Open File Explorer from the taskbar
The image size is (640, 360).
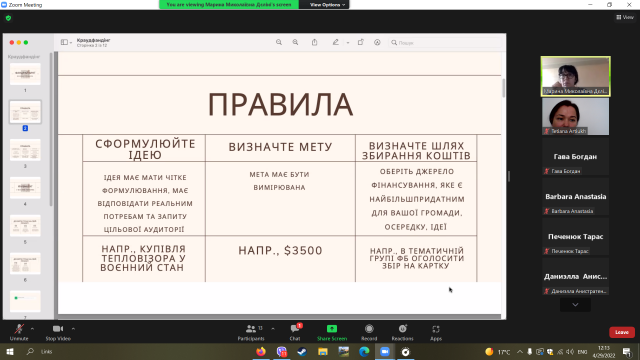pos(323,351)
